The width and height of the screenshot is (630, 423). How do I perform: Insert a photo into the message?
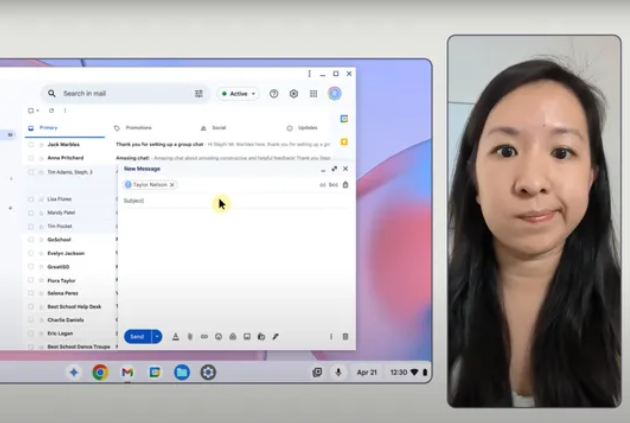(247, 337)
